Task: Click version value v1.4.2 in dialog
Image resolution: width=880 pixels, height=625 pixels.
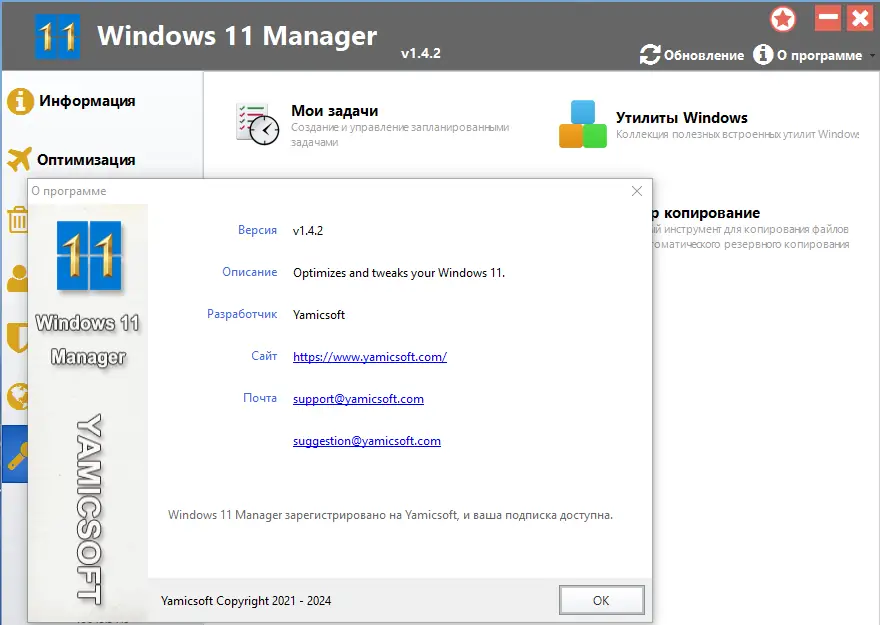Action: point(308,231)
